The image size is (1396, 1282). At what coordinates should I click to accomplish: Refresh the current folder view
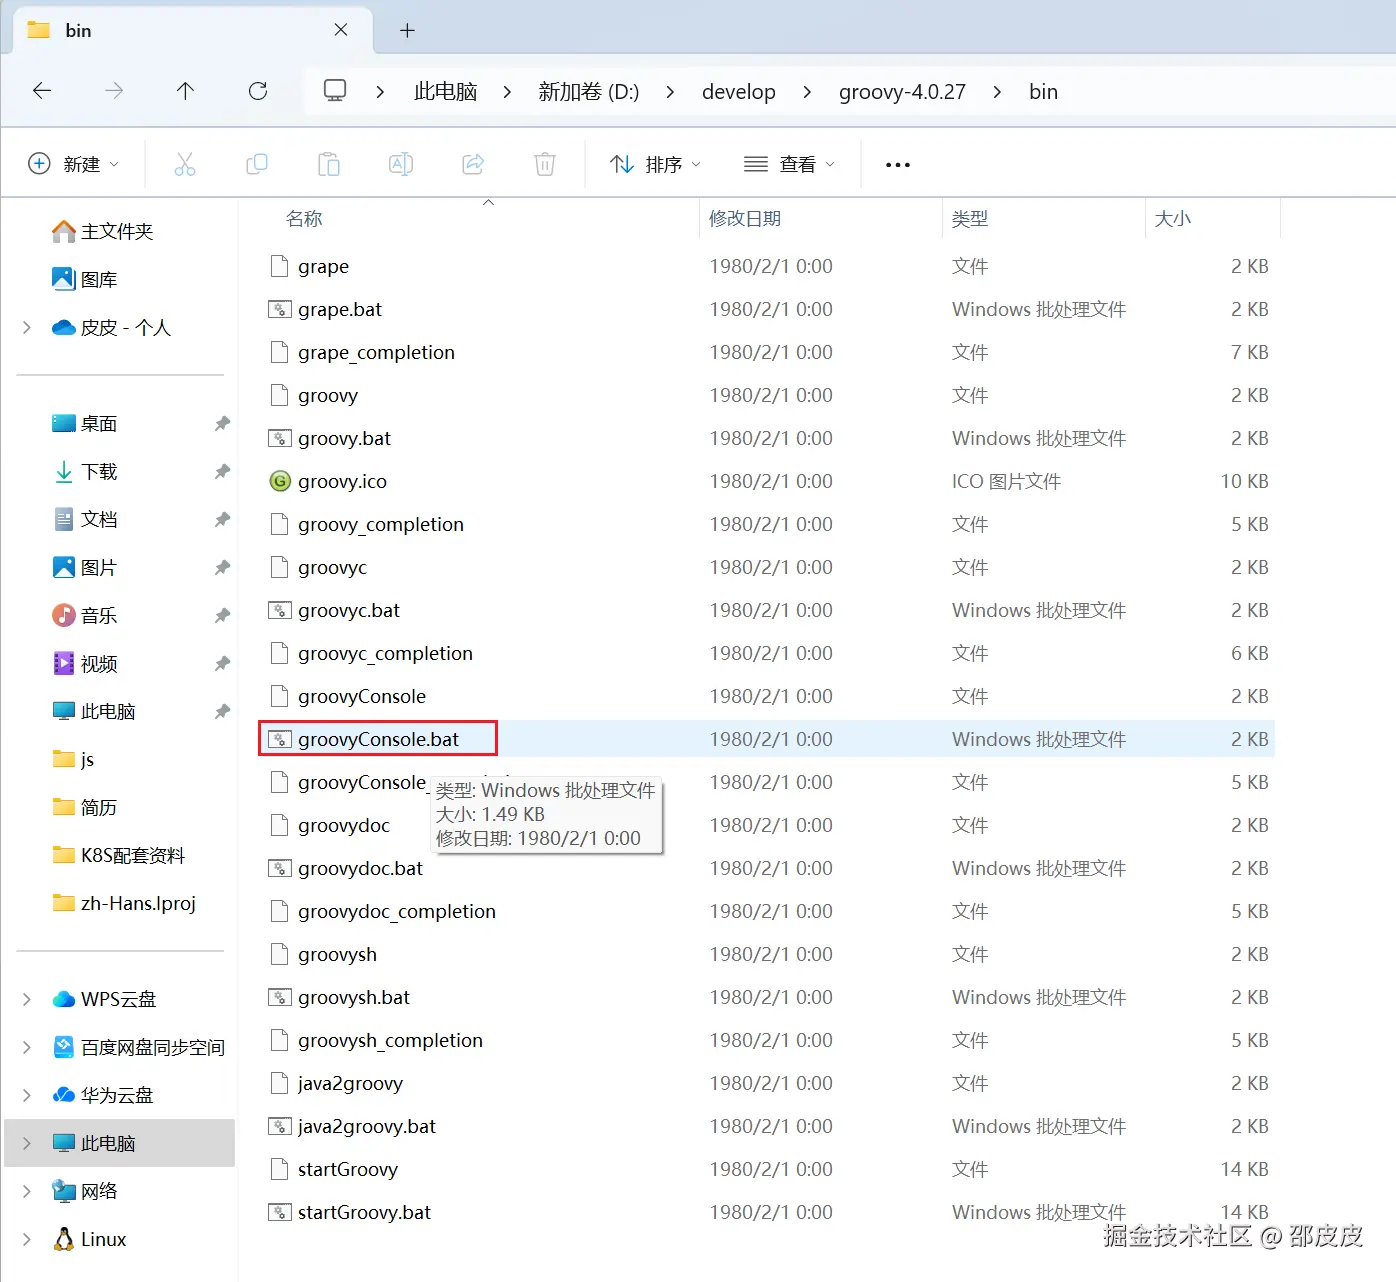click(258, 91)
